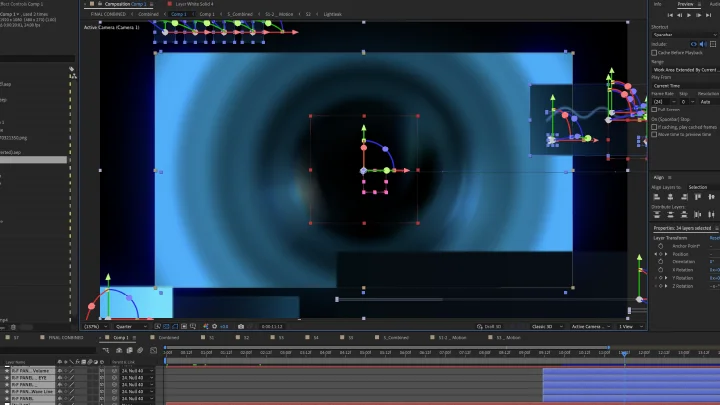Enable the Full Screen checkbox
This screenshot has width=720, height=405.
tap(654, 110)
